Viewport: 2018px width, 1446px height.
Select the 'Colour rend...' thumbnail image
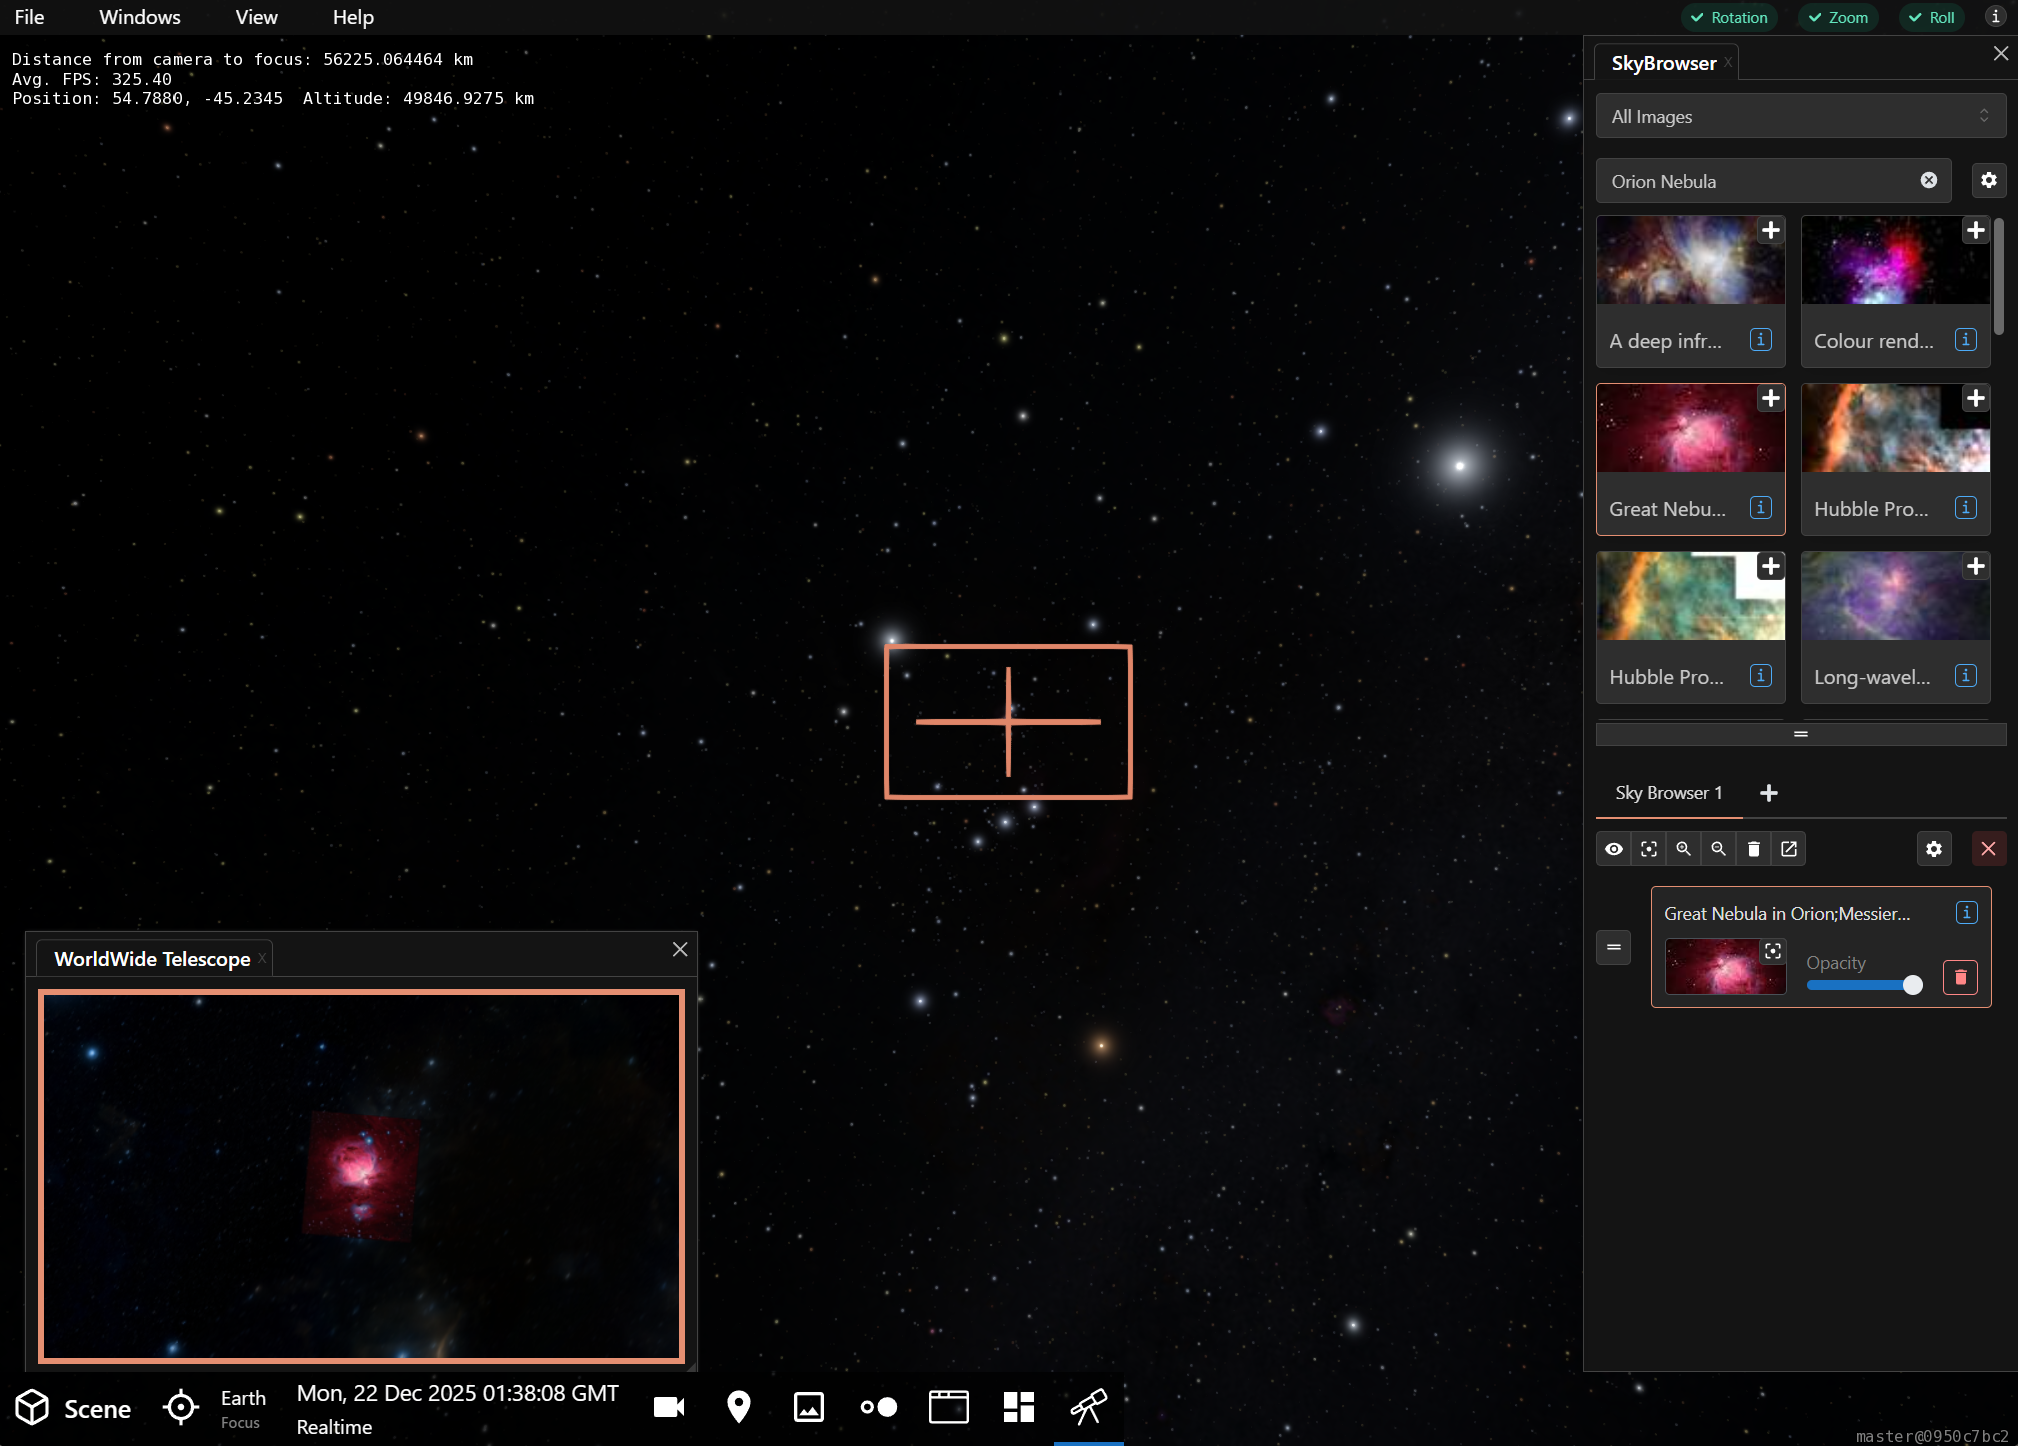pos(1895,261)
